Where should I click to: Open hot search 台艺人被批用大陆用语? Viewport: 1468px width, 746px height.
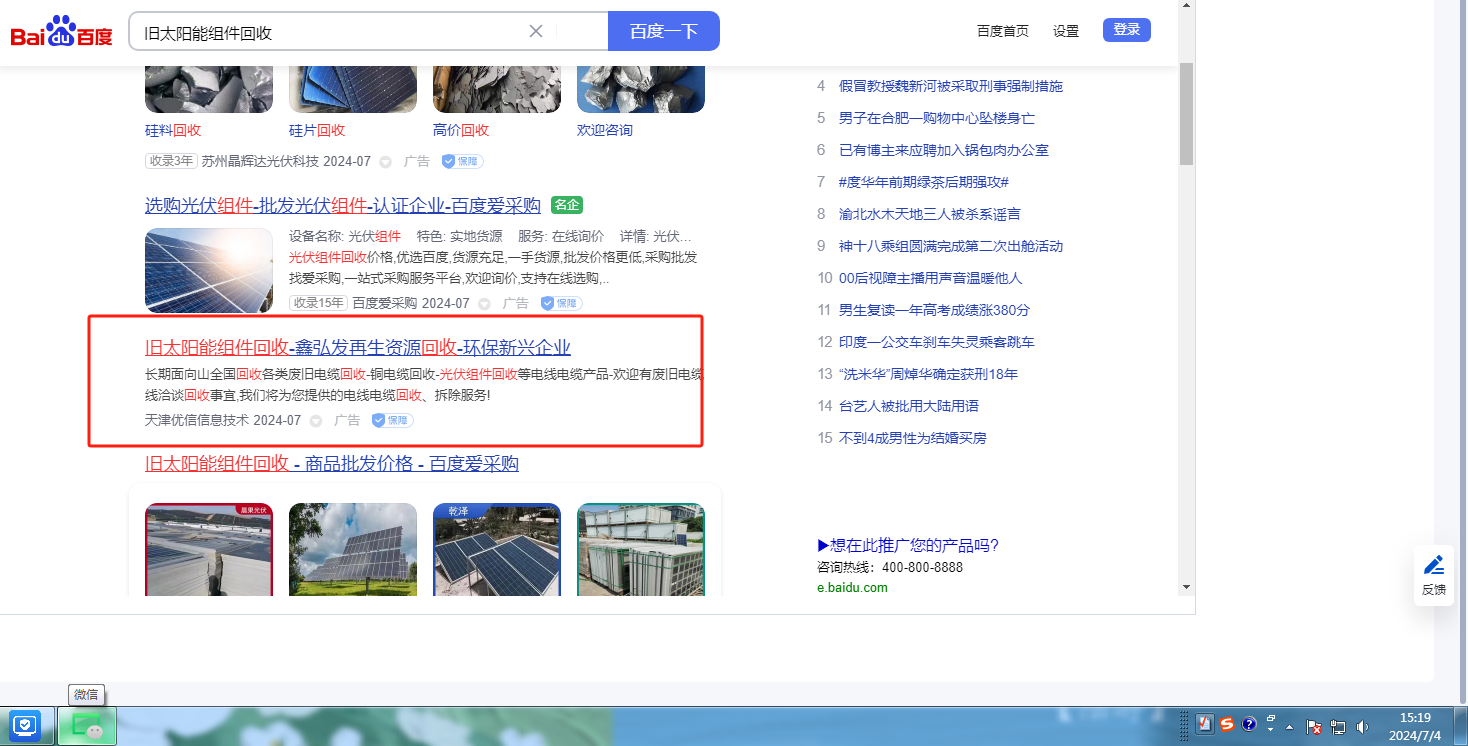tap(909, 406)
